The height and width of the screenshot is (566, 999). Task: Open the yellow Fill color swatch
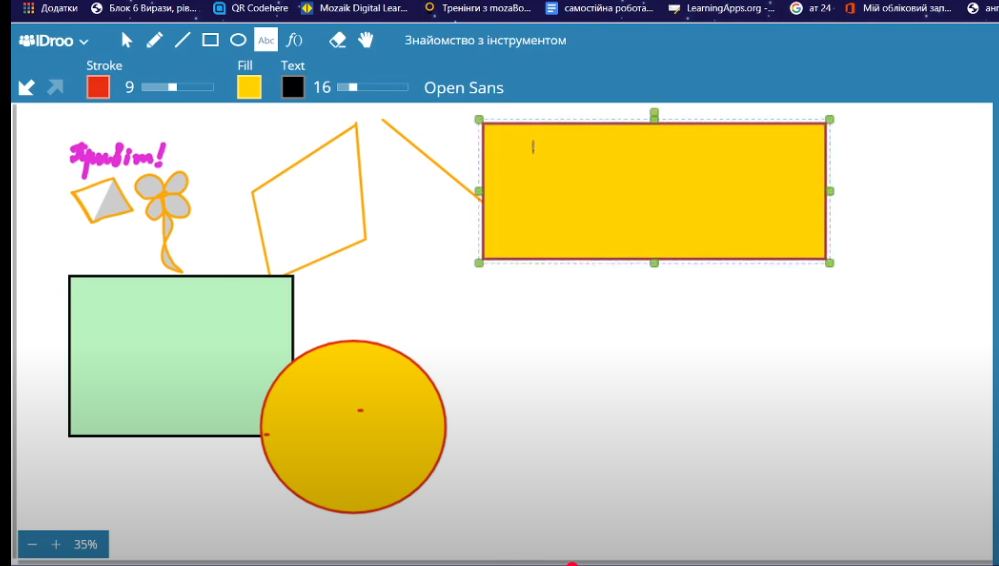tap(249, 87)
